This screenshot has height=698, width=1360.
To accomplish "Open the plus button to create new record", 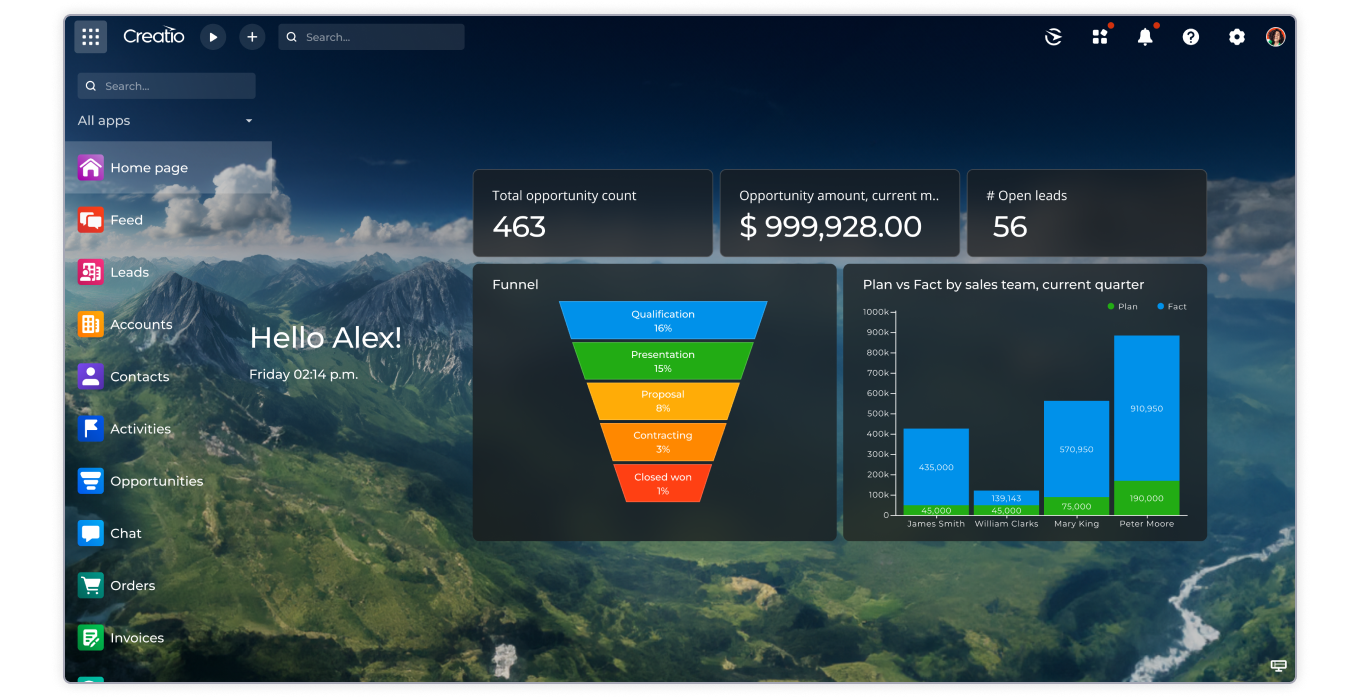I will coord(252,37).
